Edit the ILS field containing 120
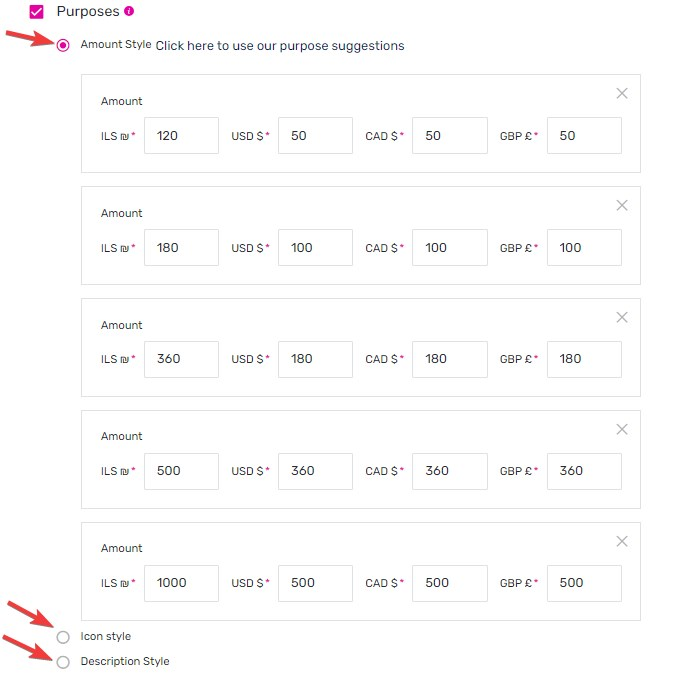Screen dimensions: 677x687 pyautogui.click(x=181, y=135)
